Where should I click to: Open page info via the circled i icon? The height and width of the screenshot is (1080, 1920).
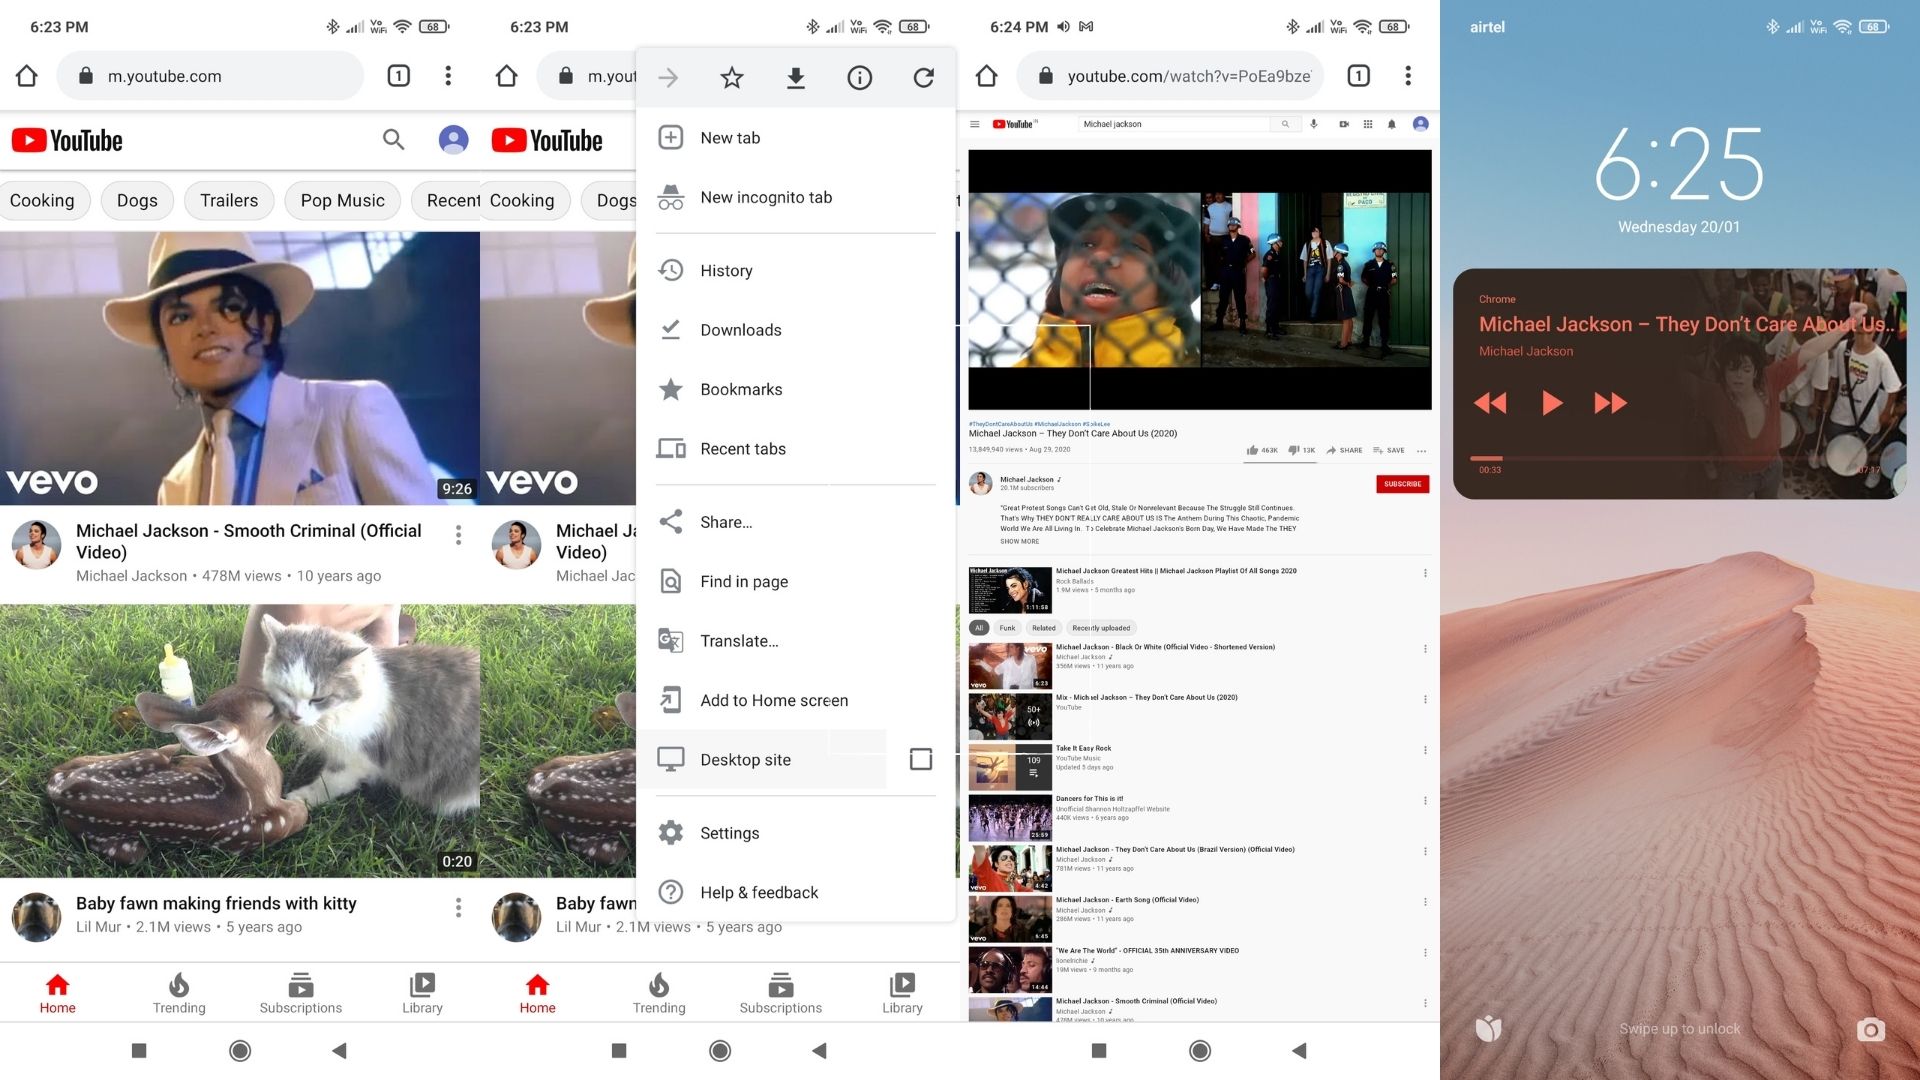coord(860,78)
